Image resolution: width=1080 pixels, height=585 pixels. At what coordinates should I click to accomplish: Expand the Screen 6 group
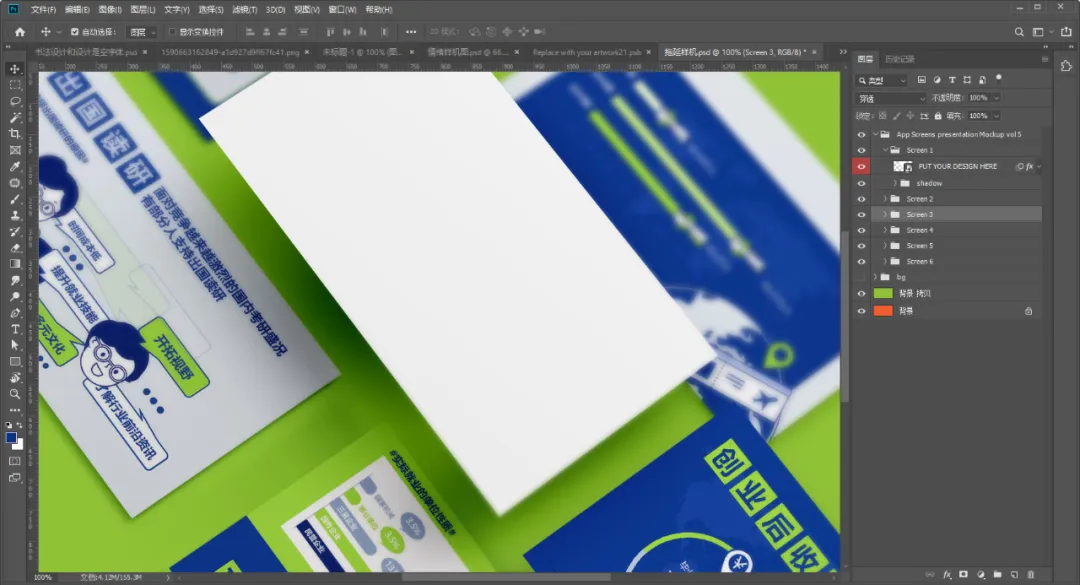[885, 261]
